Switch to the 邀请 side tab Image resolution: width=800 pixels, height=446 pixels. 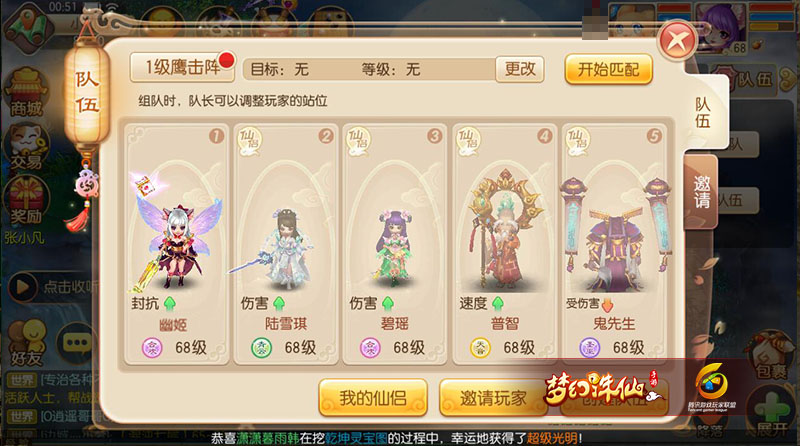coord(702,191)
